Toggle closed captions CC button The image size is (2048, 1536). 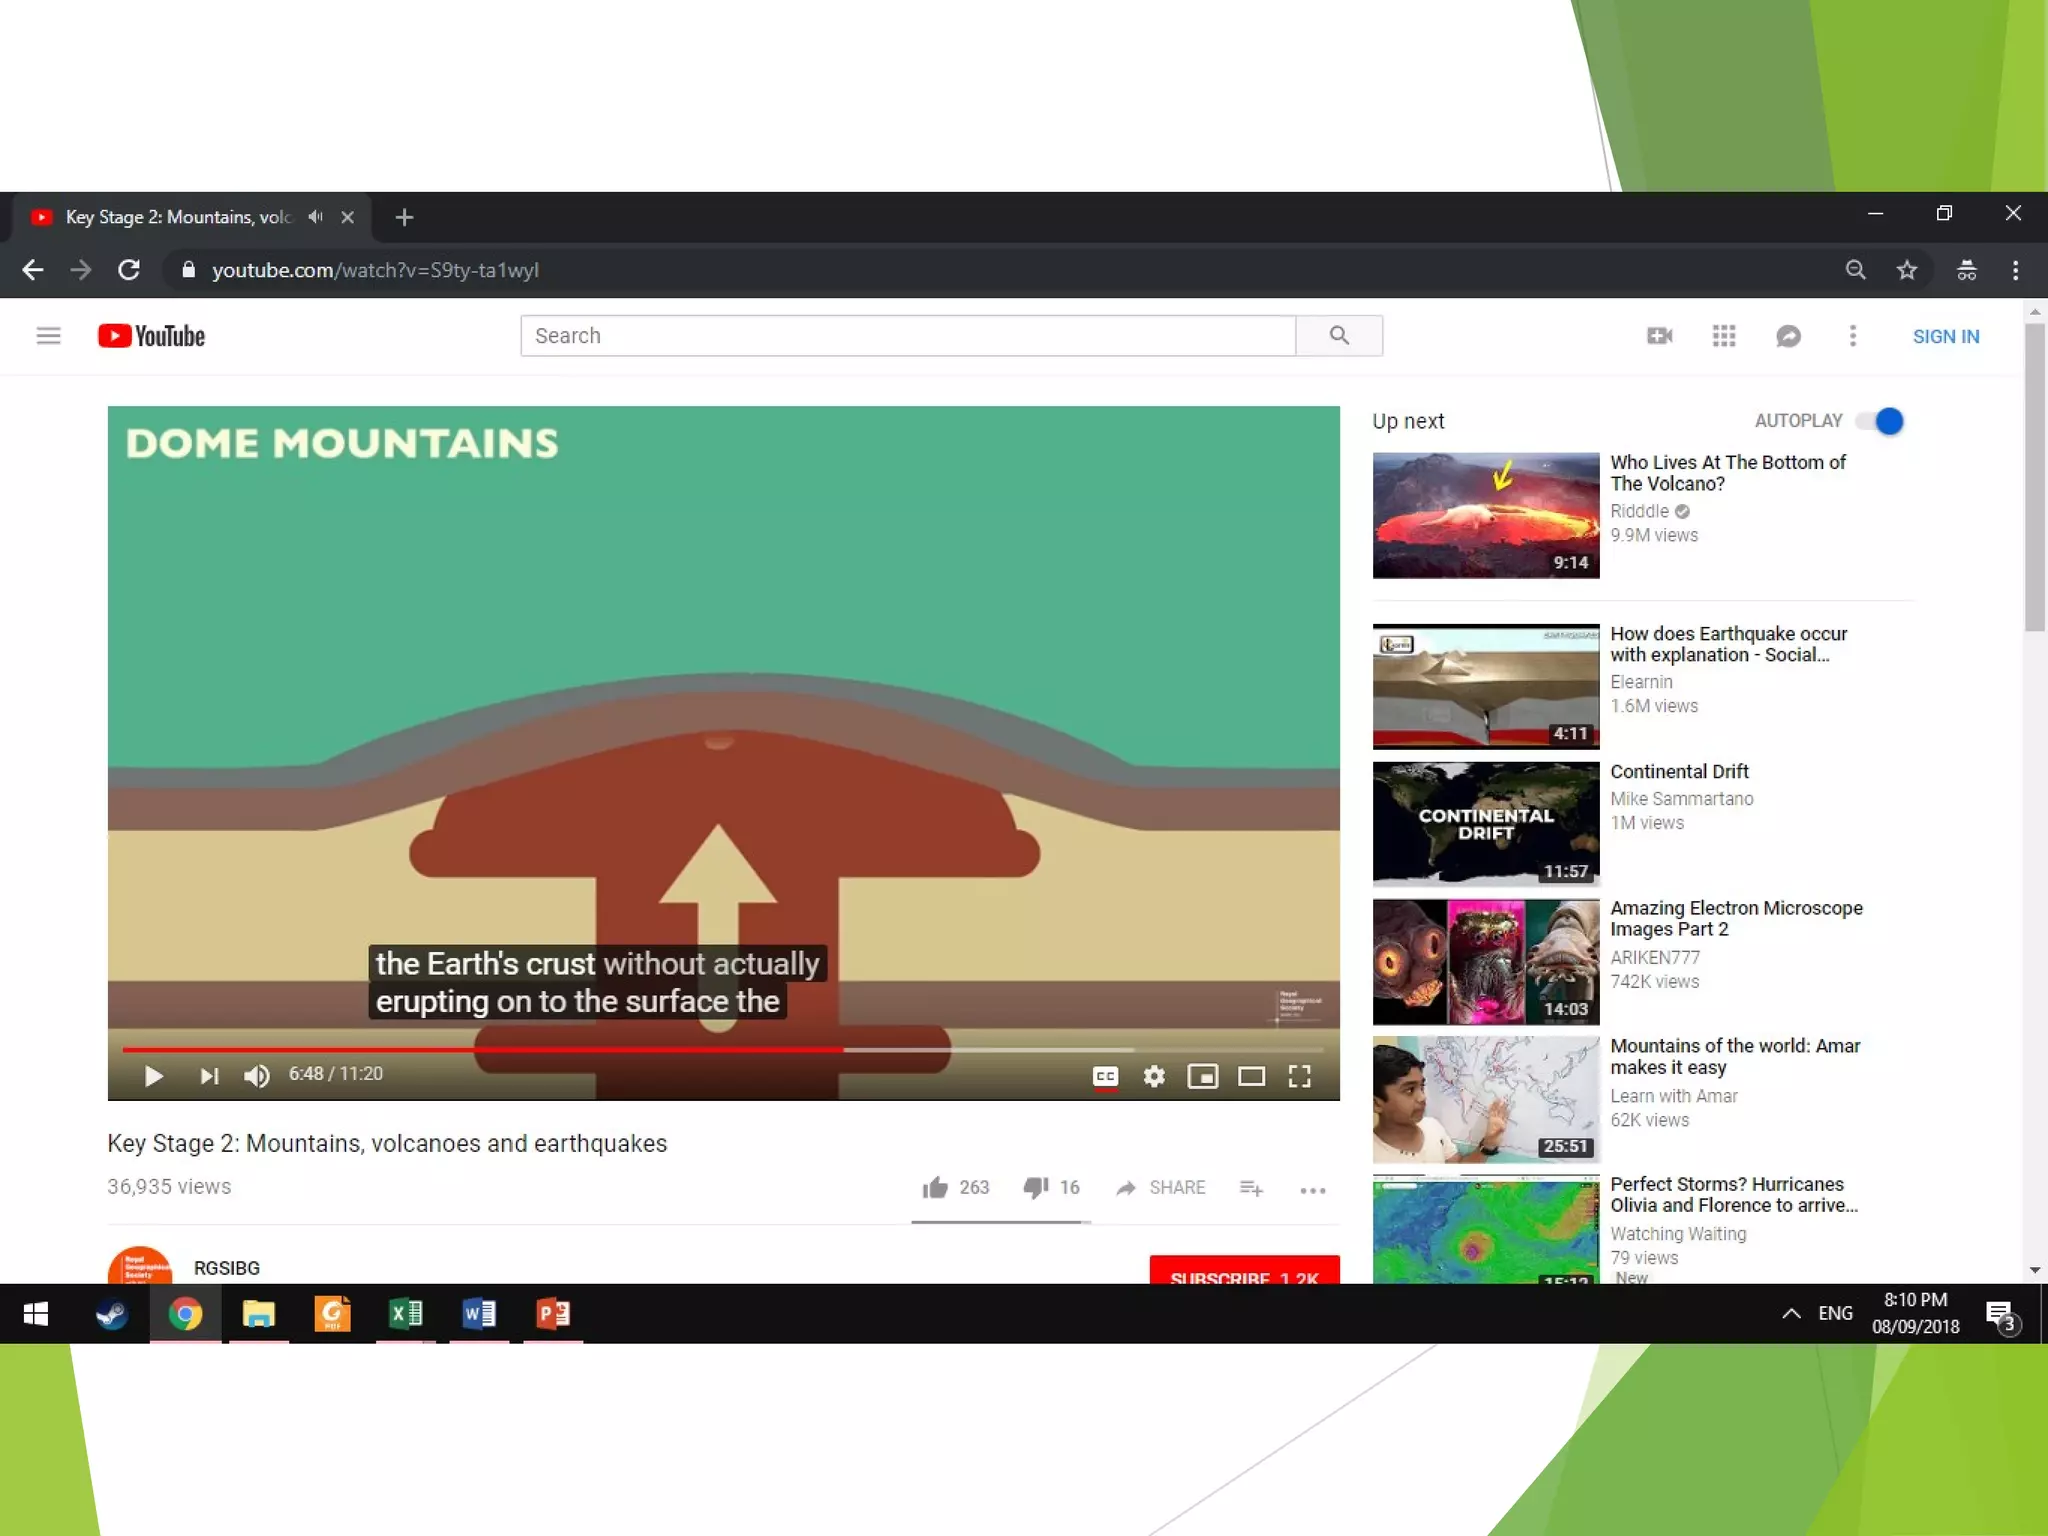(1105, 1076)
